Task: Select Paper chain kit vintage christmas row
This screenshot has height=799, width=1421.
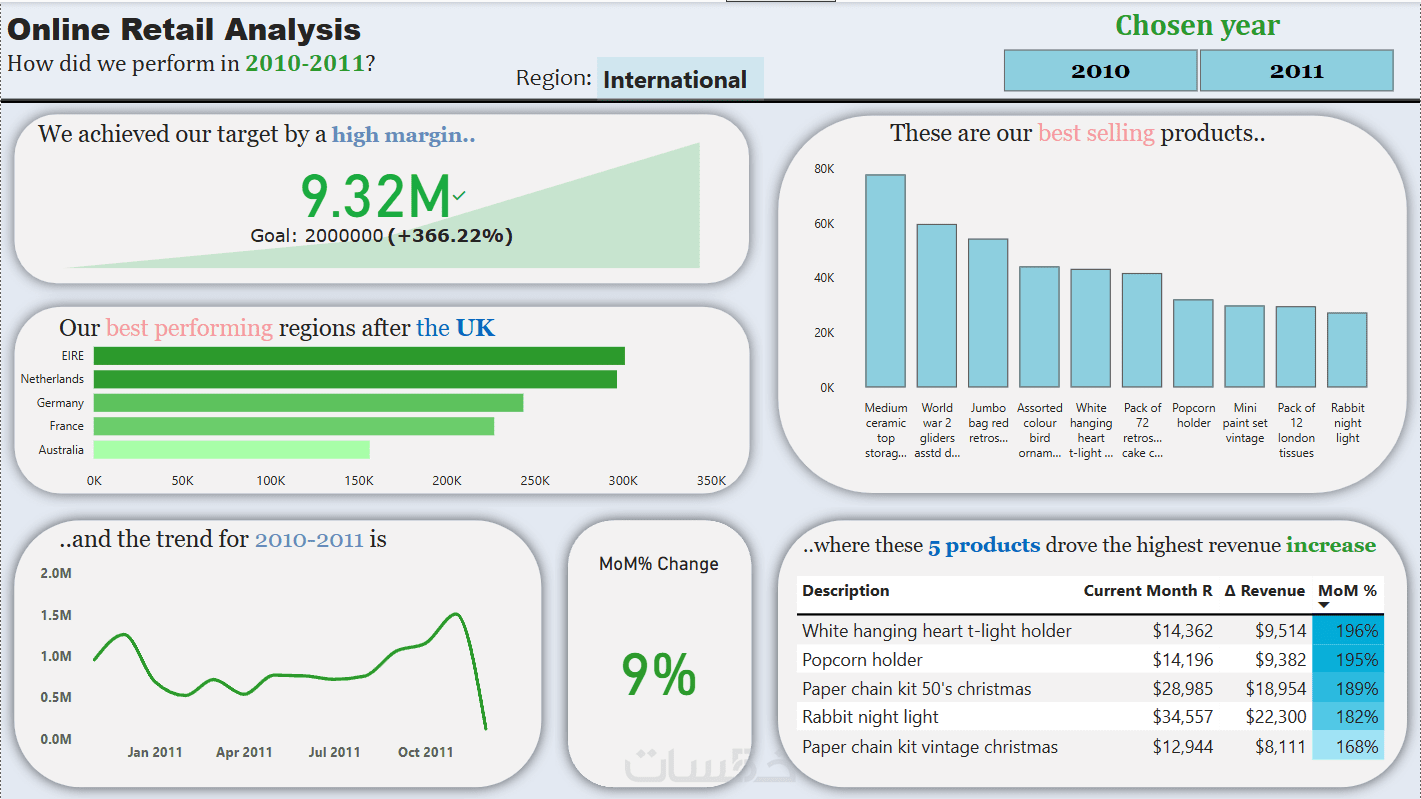Action: click(x=1090, y=746)
